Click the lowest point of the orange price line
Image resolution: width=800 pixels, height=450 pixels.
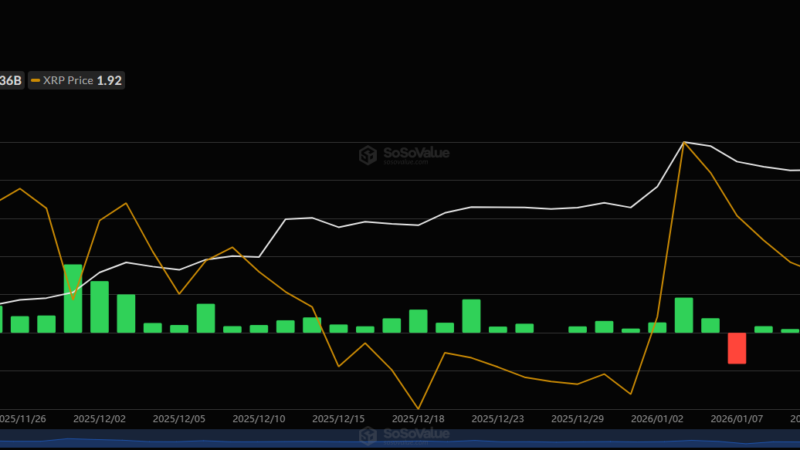tap(418, 409)
